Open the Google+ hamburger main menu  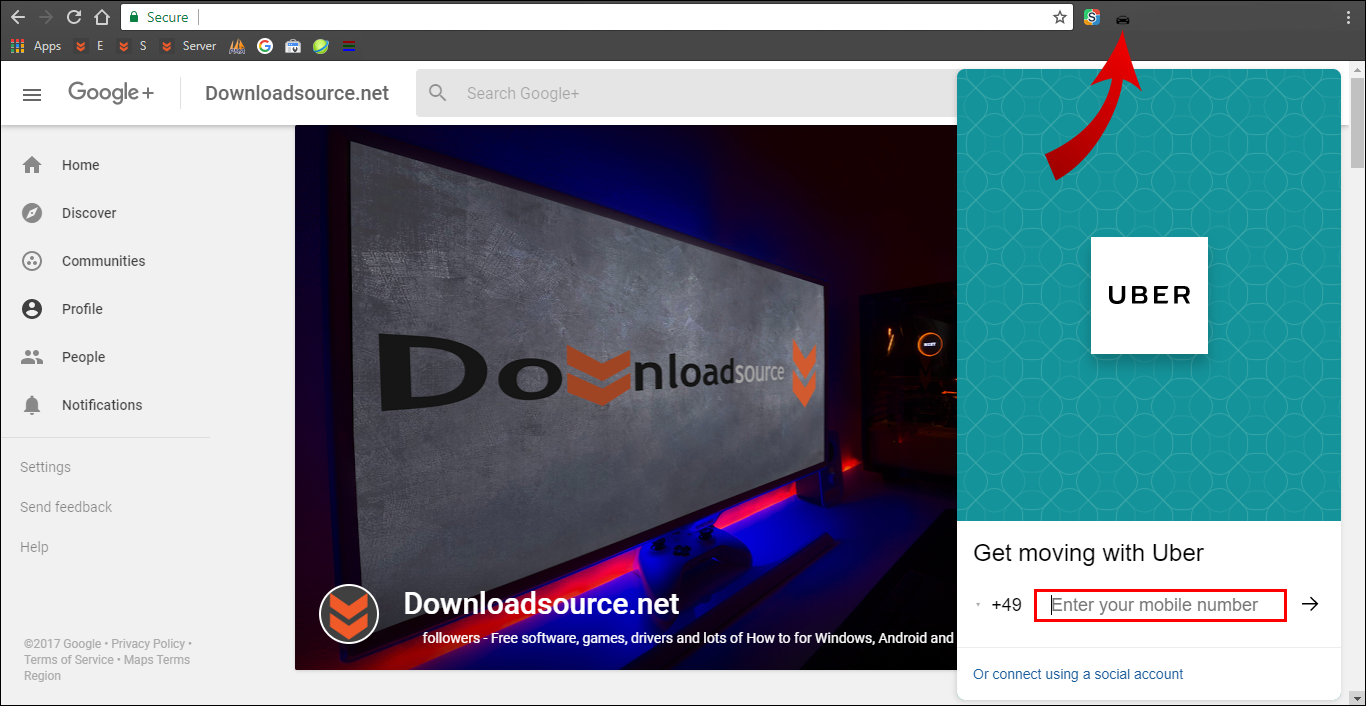click(x=32, y=94)
